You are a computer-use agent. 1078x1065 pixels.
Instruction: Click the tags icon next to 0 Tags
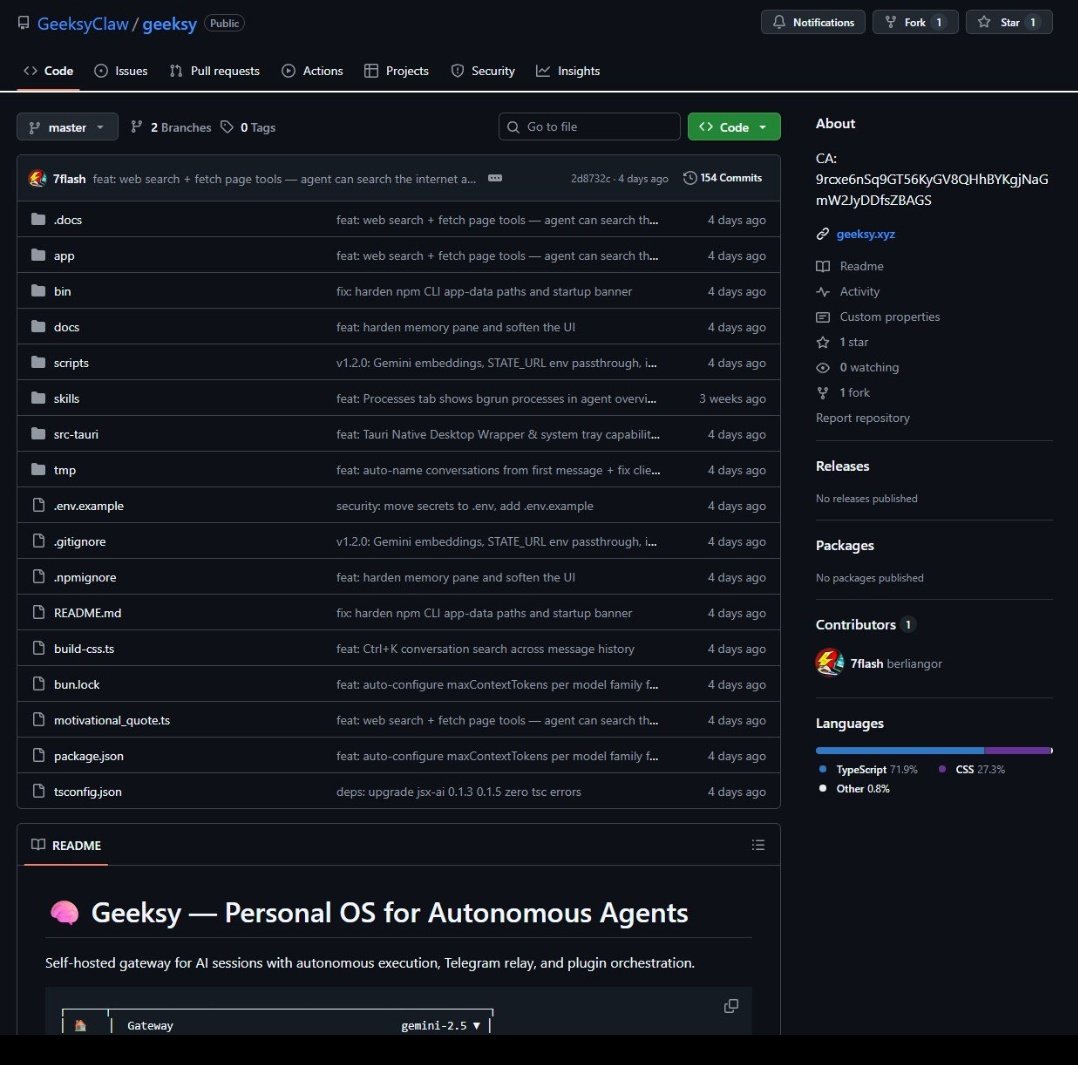click(x=227, y=127)
